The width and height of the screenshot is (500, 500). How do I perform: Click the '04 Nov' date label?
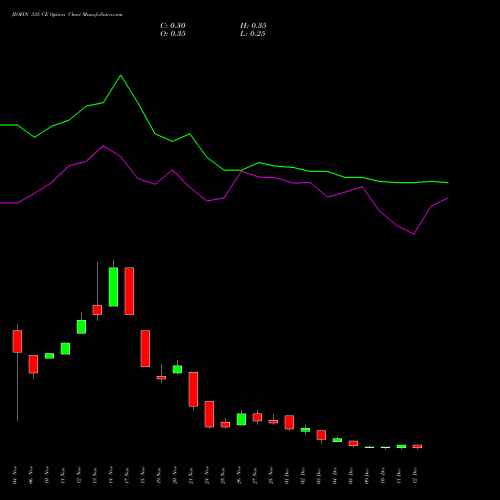pos(15,475)
